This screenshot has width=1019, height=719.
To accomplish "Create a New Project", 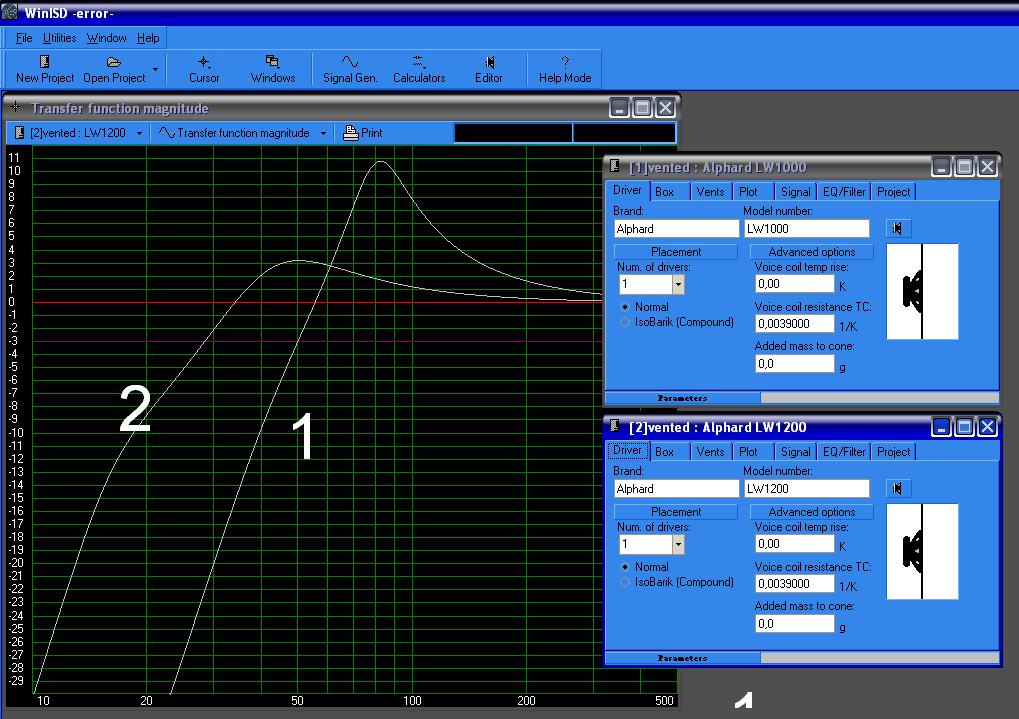I will pos(42,68).
